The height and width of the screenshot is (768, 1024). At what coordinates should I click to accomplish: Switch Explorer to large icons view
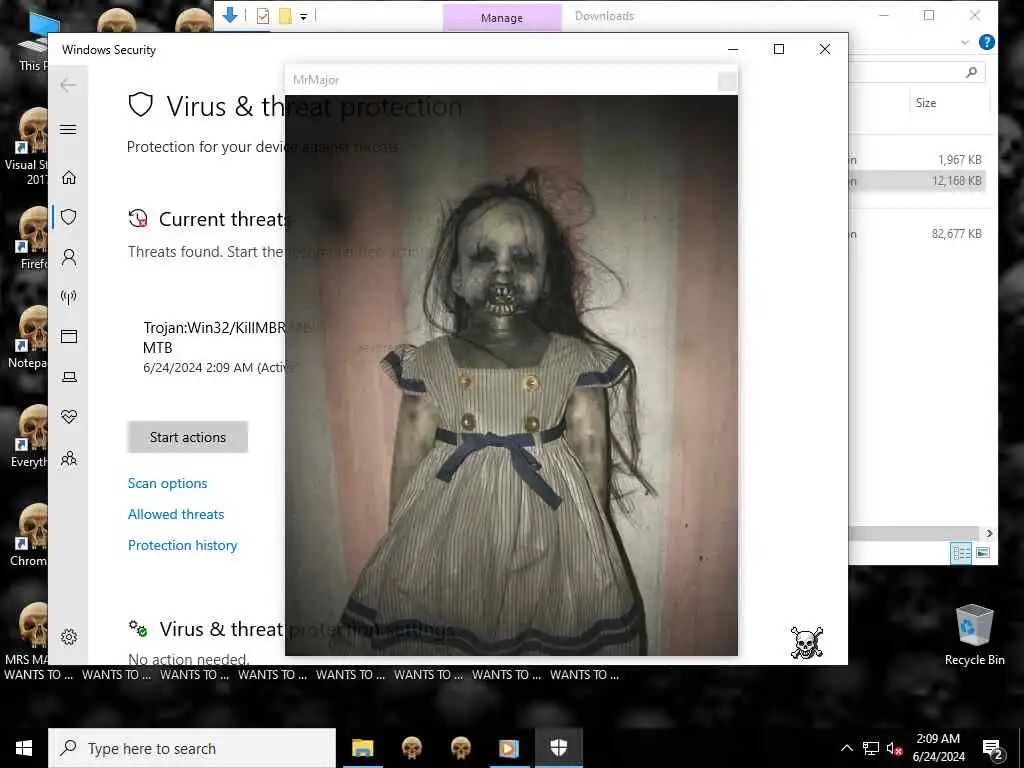tap(983, 553)
